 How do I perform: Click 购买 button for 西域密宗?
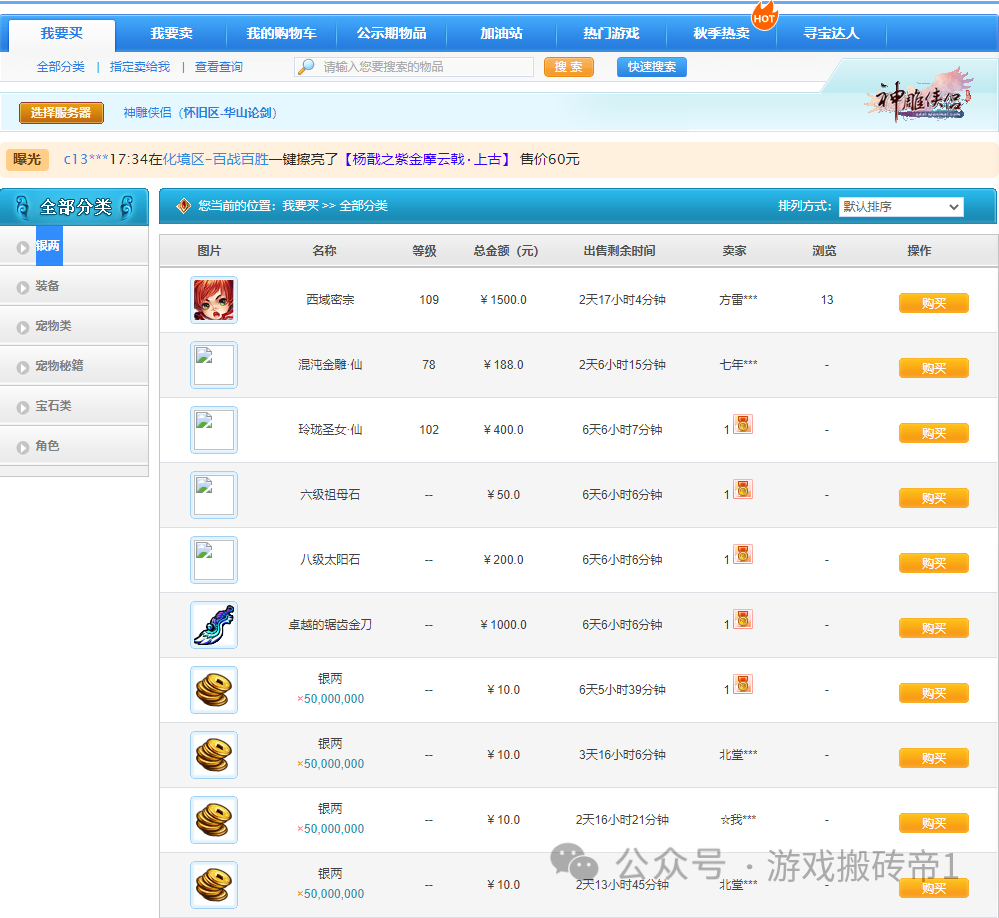[x=933, y=303]
